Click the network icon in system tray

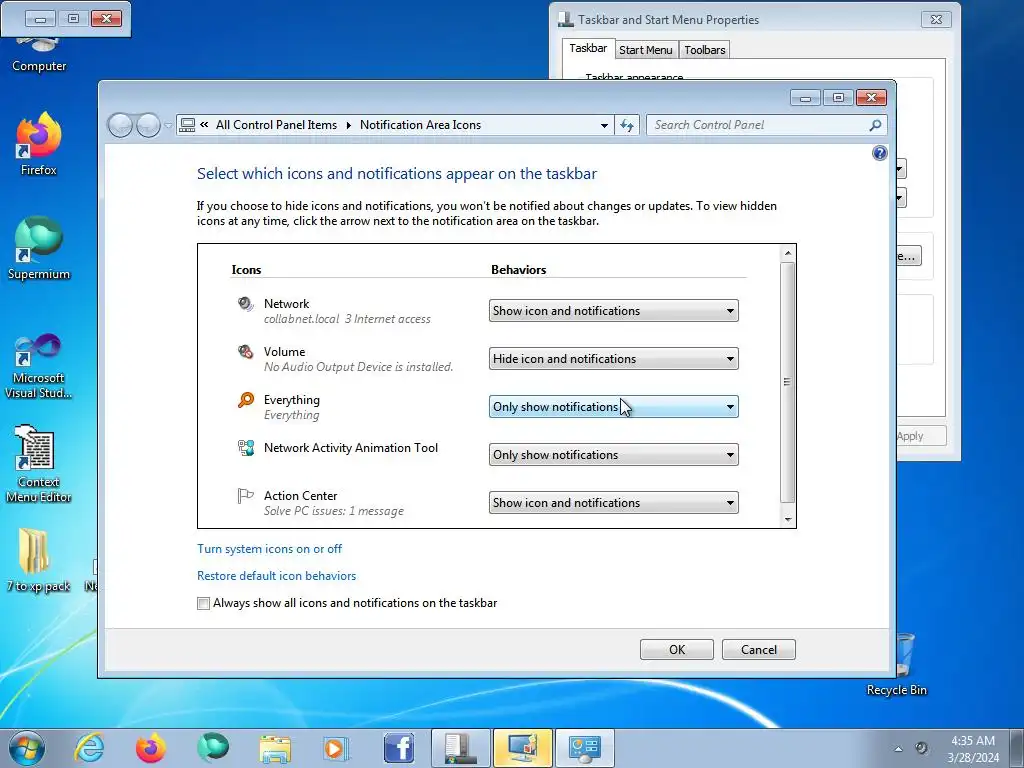[921, 749]
